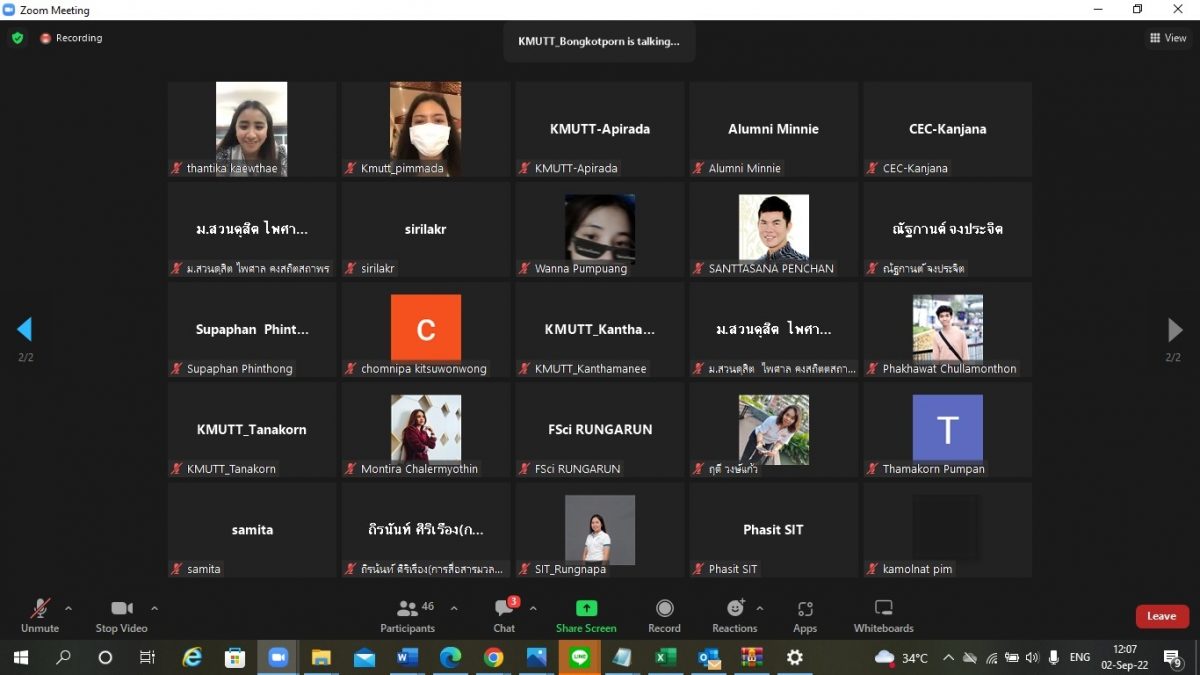Open video options caret next to Stop Video
Image resolution: width=1200 pixels, height=675 pixels.
[x=154, y=608]
